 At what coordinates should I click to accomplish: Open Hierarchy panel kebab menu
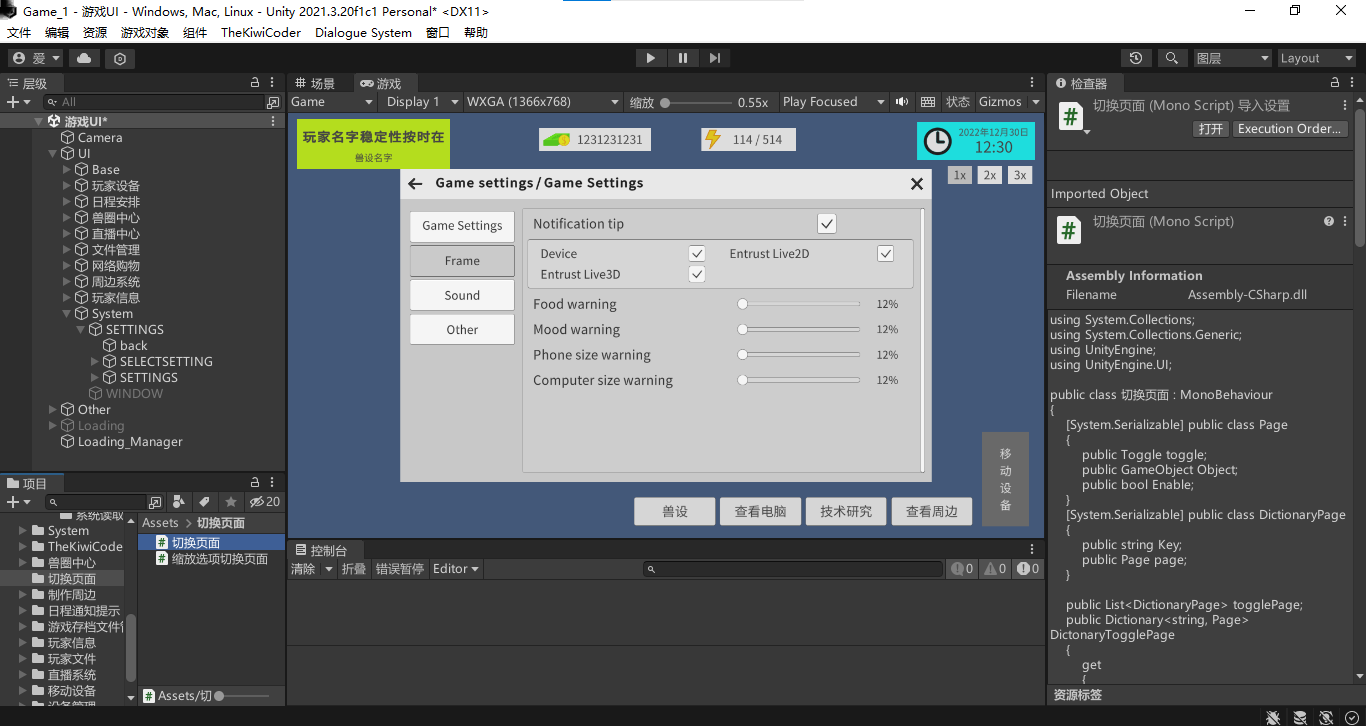click(273, 83)
